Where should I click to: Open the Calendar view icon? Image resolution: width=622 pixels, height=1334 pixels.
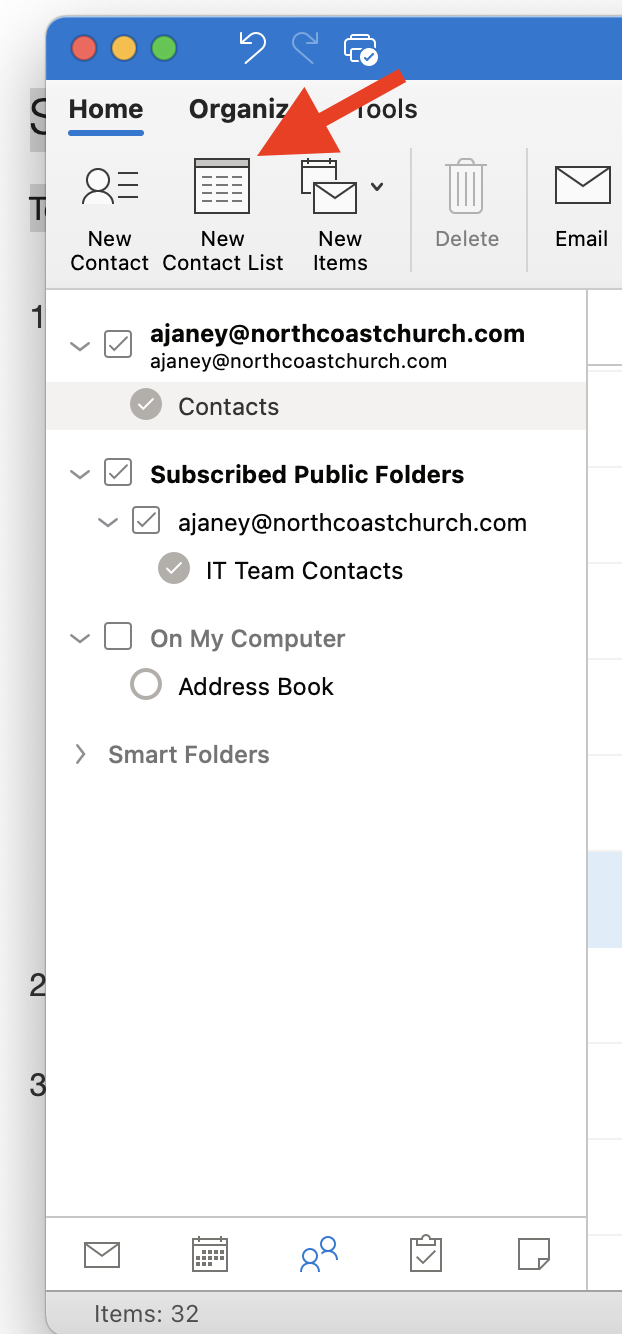pyautogui.click(x=210, y=1254)
